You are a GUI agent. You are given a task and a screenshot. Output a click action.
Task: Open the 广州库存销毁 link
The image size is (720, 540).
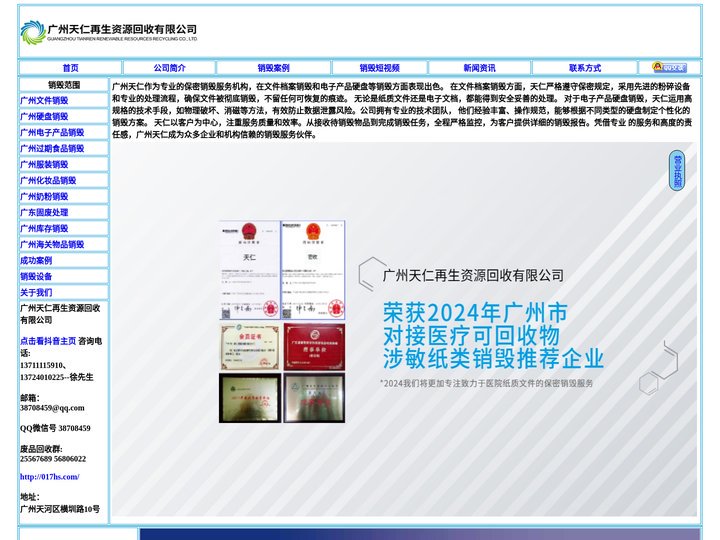click(x=44, y=229)
